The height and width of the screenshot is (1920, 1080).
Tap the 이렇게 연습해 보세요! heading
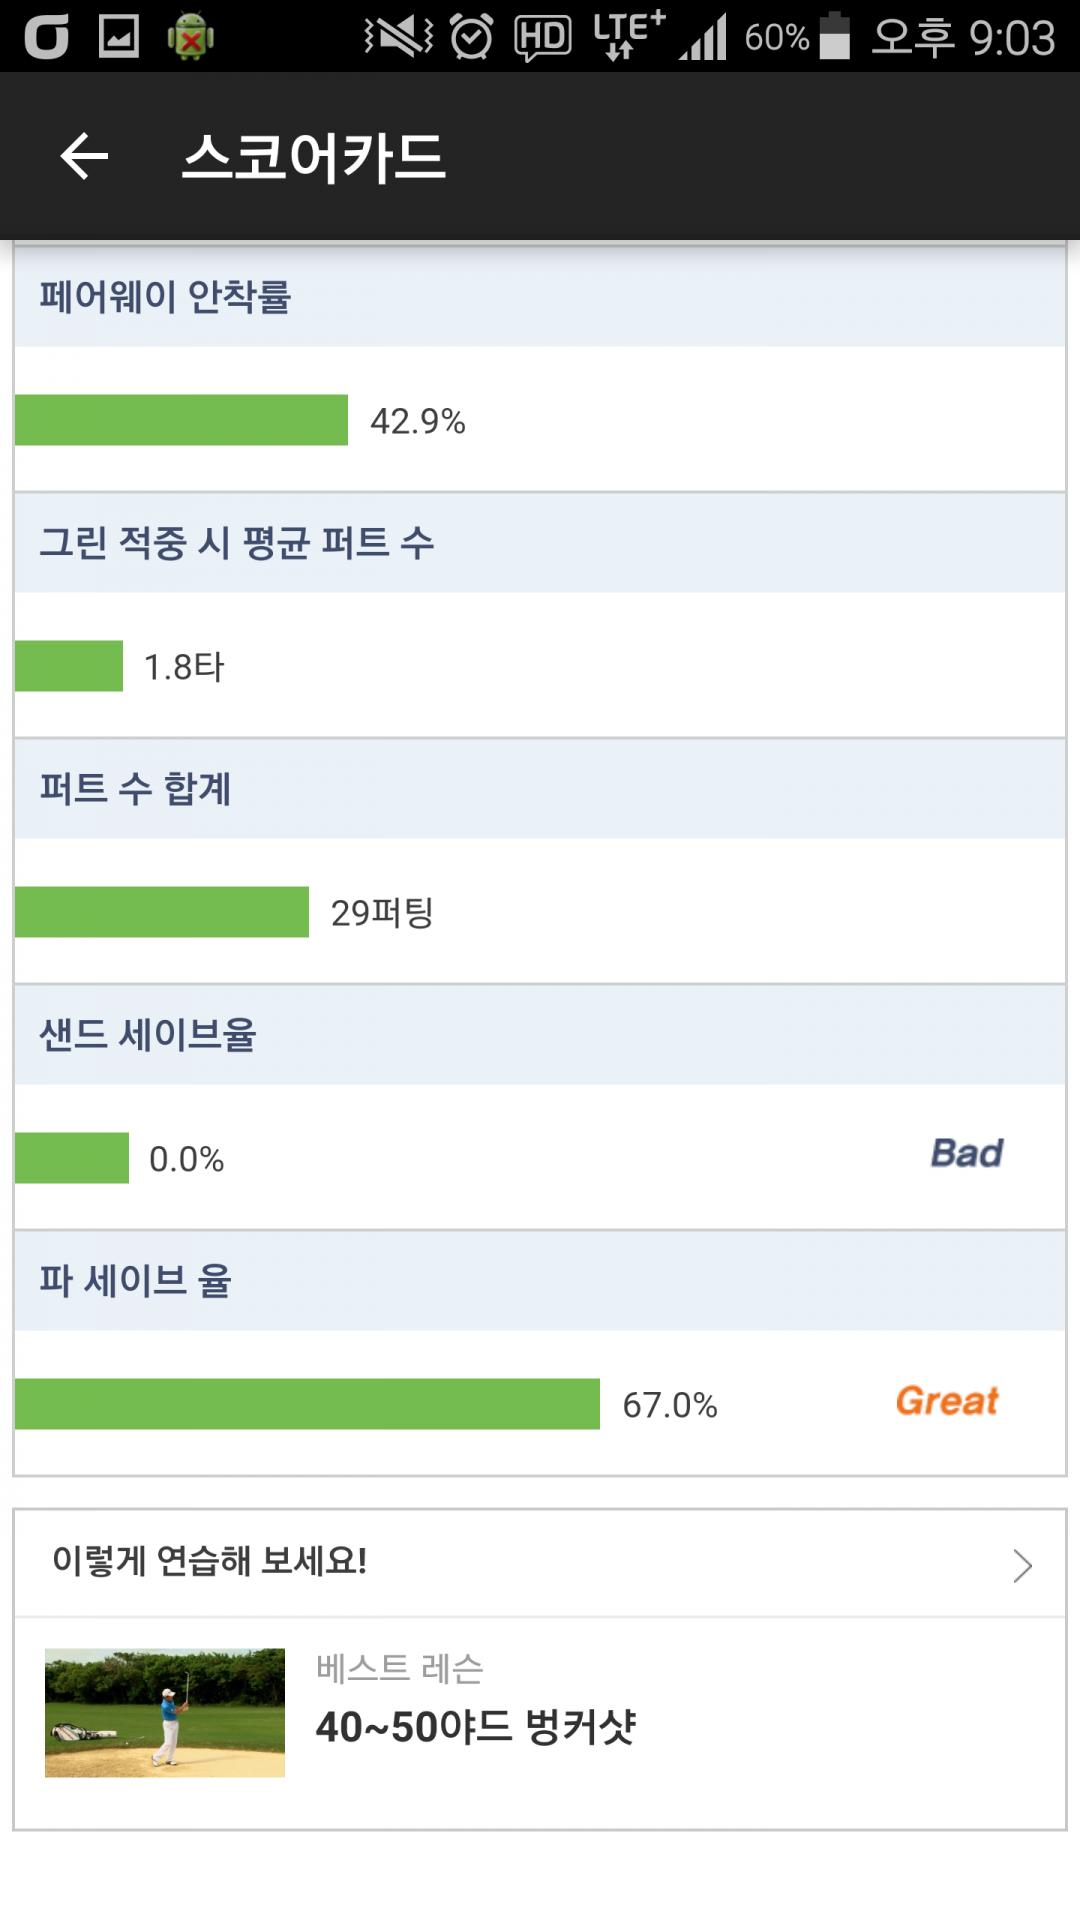coord(210,1561)
